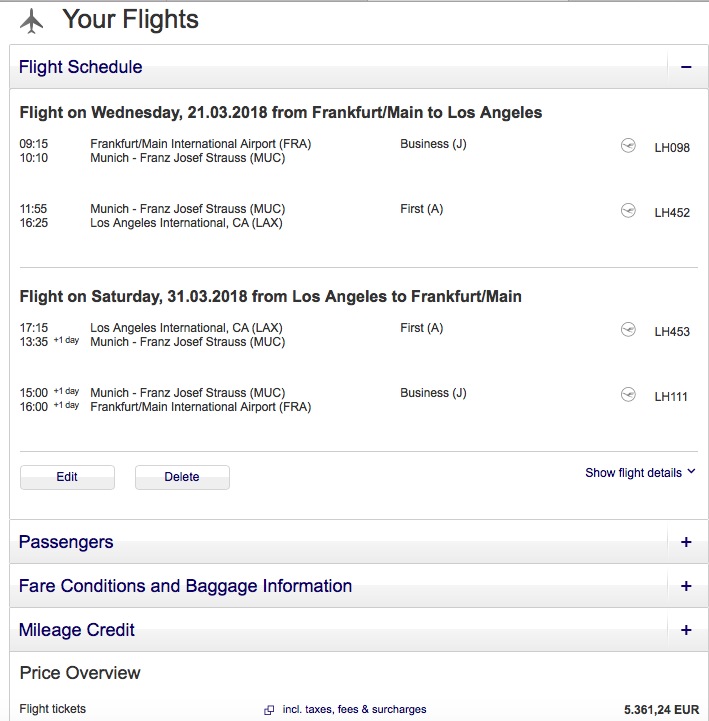Screen dimensions: 709x721
Task: Click the 5.361,24 EUR price total
Action: point(661,710)
